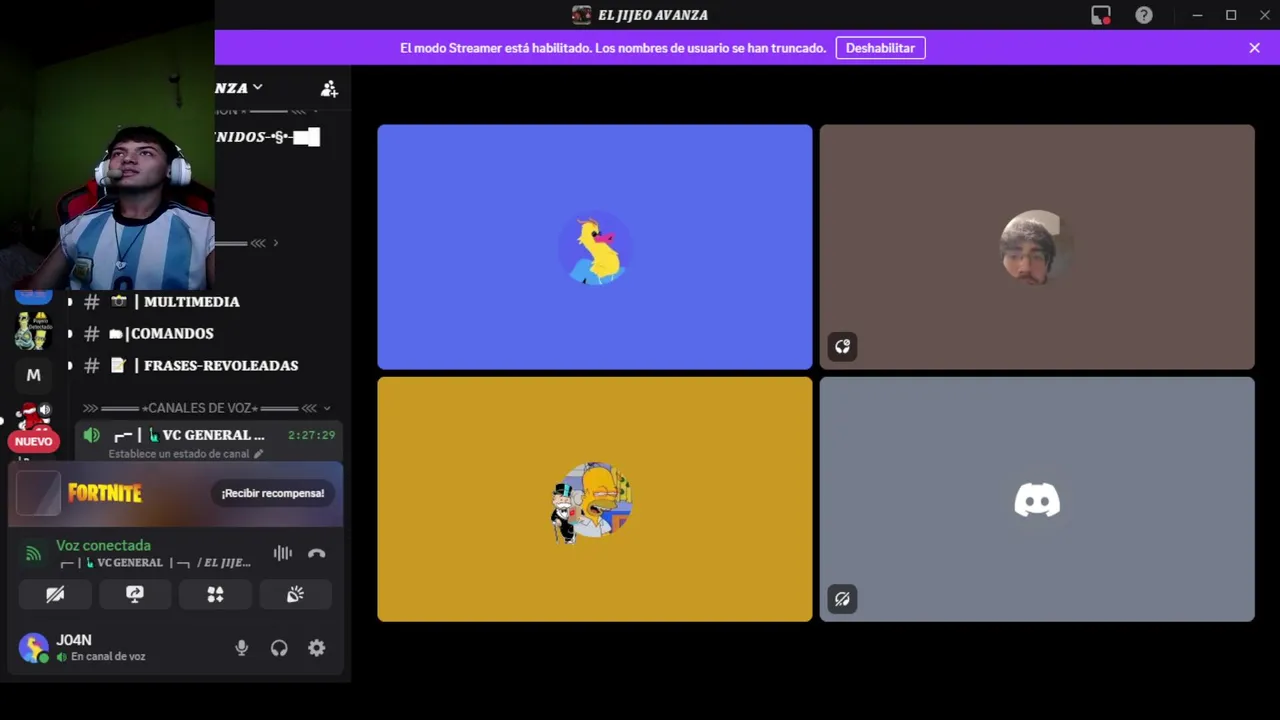
Task: Click the activity icon on brown tile
Action: click(x=842, y=347)
